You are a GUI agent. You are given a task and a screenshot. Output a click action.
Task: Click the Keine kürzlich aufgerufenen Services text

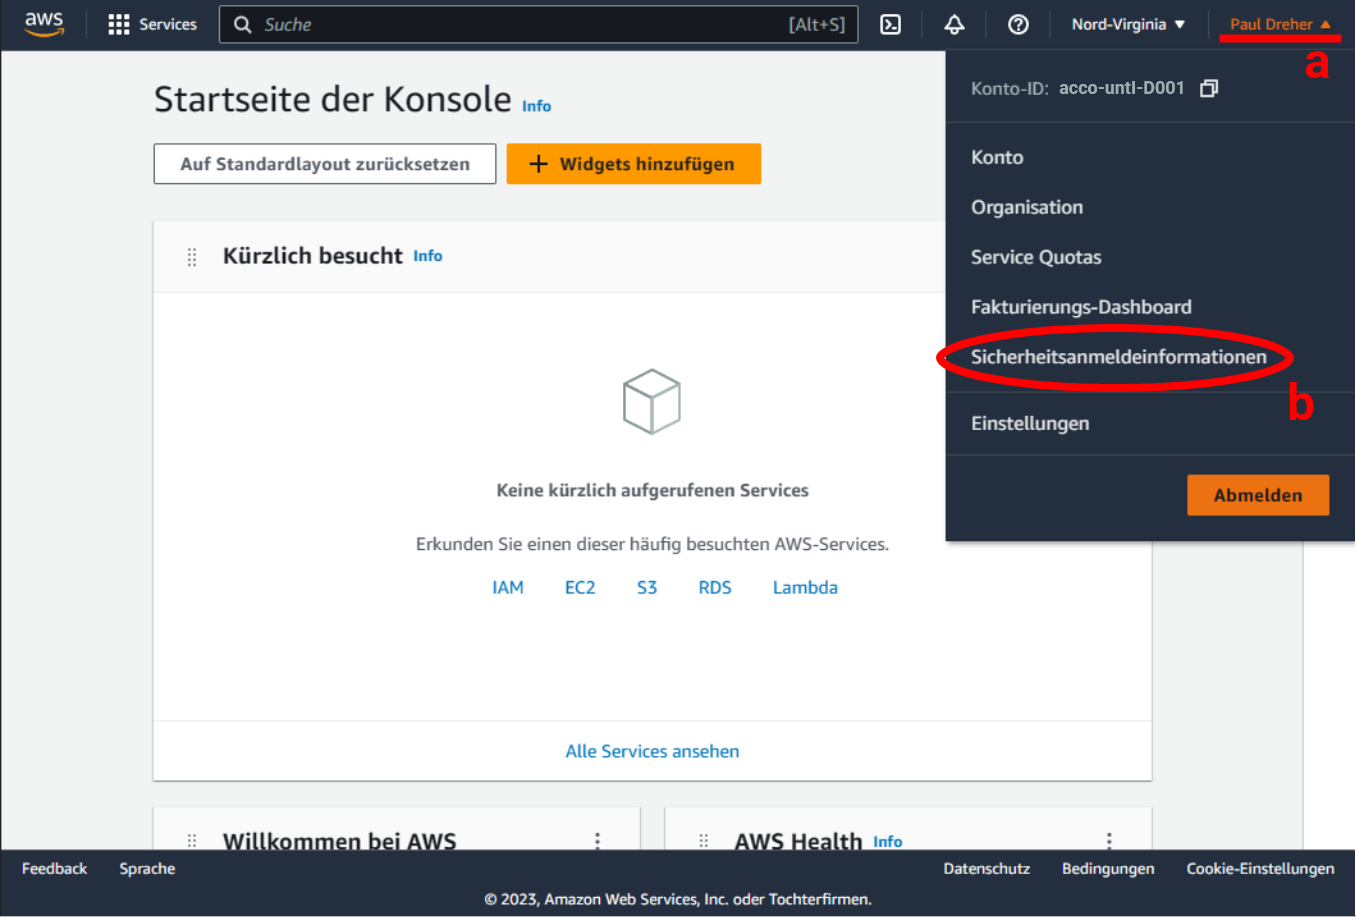coord(652,490)
